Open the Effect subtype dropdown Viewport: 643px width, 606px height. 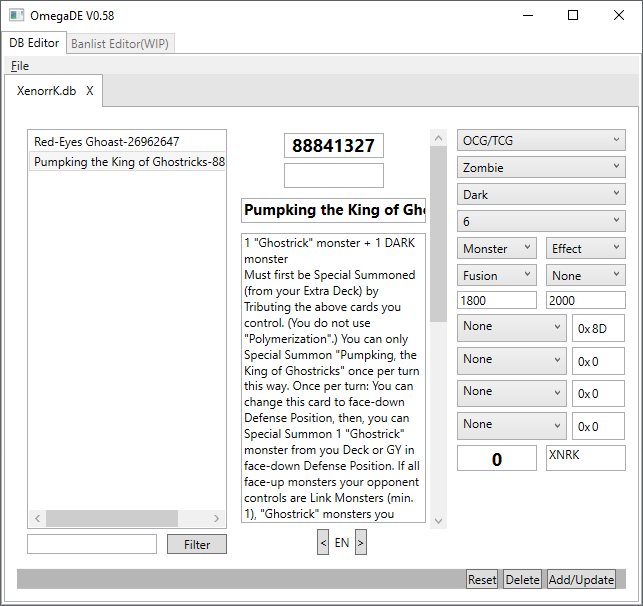pos(586,248)
